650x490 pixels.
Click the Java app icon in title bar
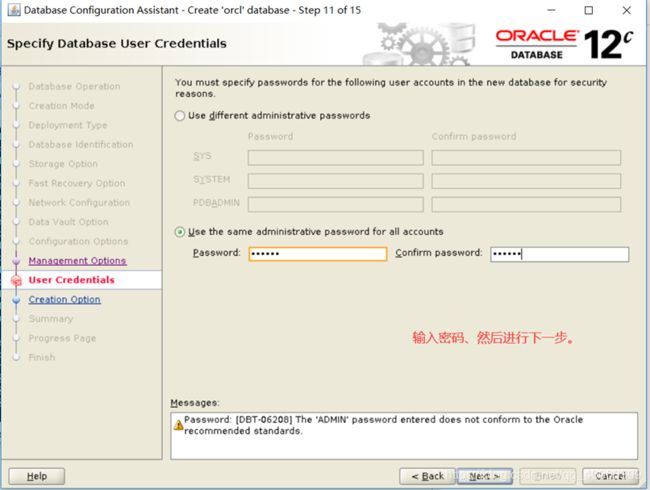[x=14, y=10]
